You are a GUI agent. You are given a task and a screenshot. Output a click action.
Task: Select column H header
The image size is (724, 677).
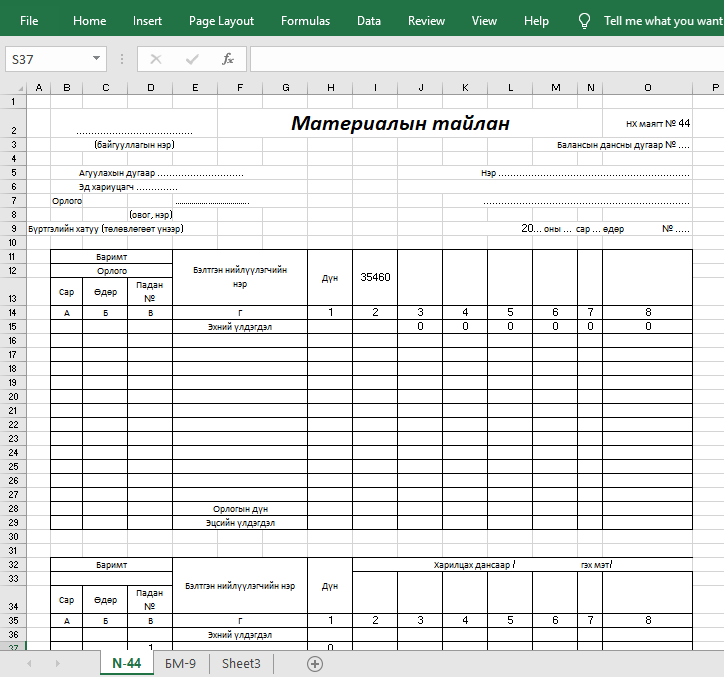coord(331,88)
